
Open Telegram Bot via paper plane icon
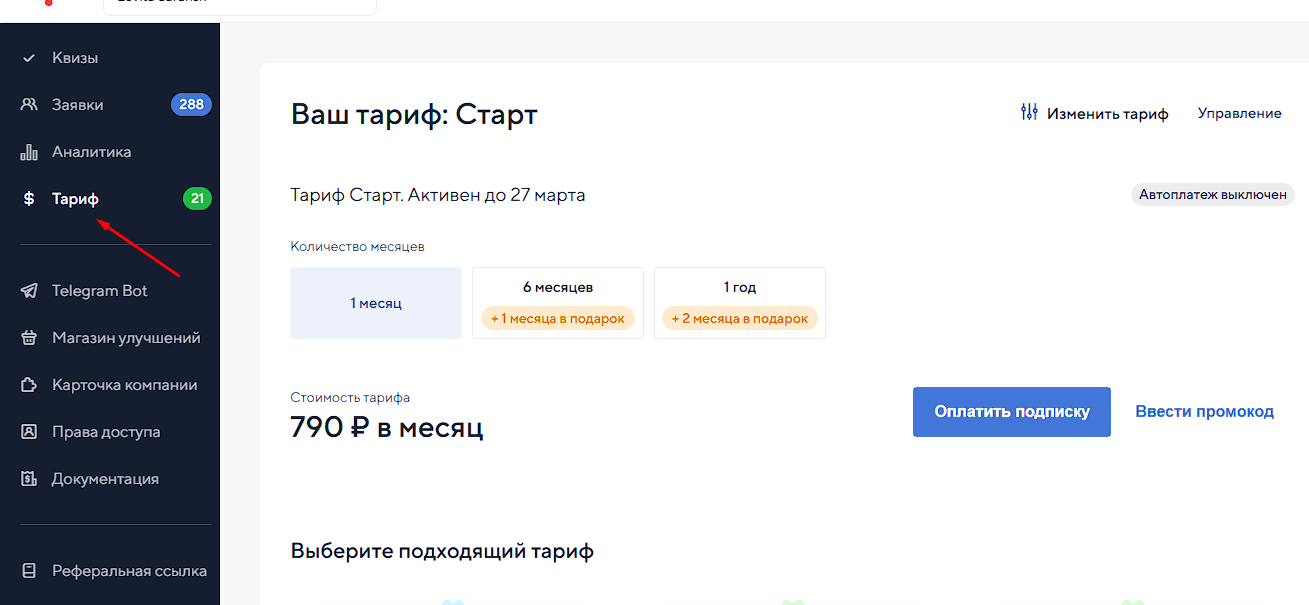29,290
